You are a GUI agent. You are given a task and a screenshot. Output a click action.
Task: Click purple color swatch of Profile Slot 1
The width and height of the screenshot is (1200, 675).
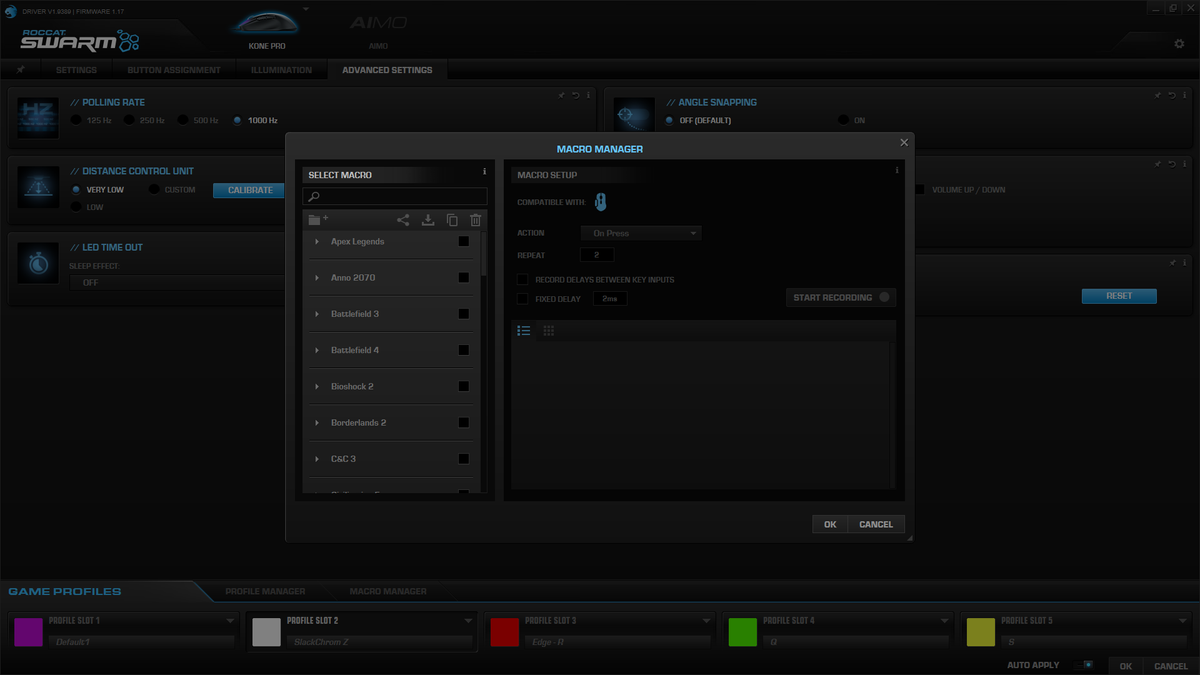coord(28,632)
